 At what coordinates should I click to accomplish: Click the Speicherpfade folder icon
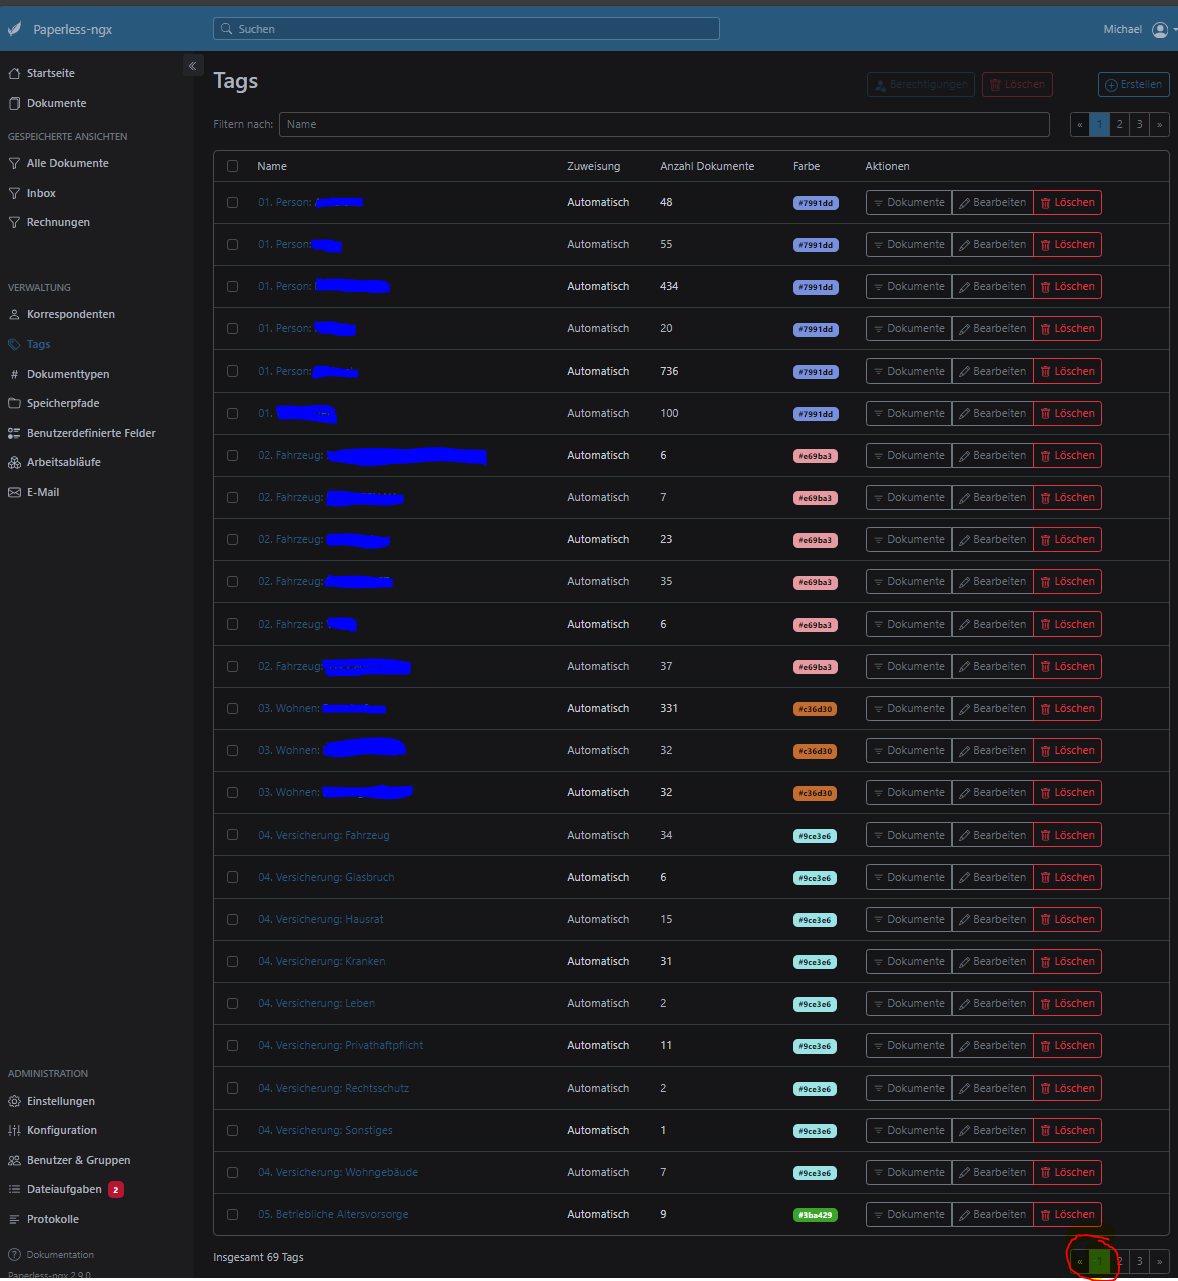click(14, 403)
